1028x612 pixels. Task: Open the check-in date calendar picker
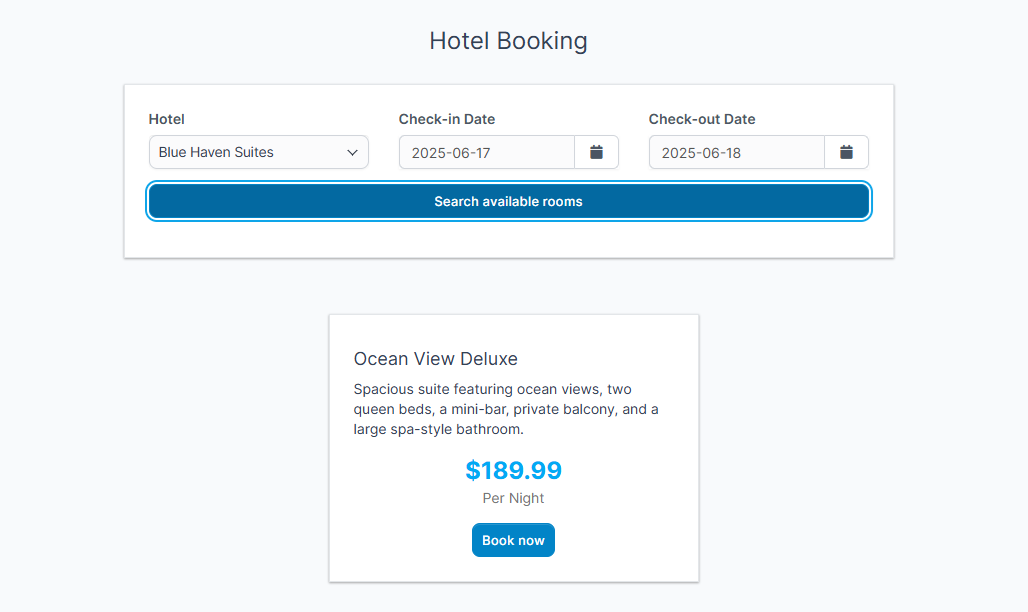596,152
